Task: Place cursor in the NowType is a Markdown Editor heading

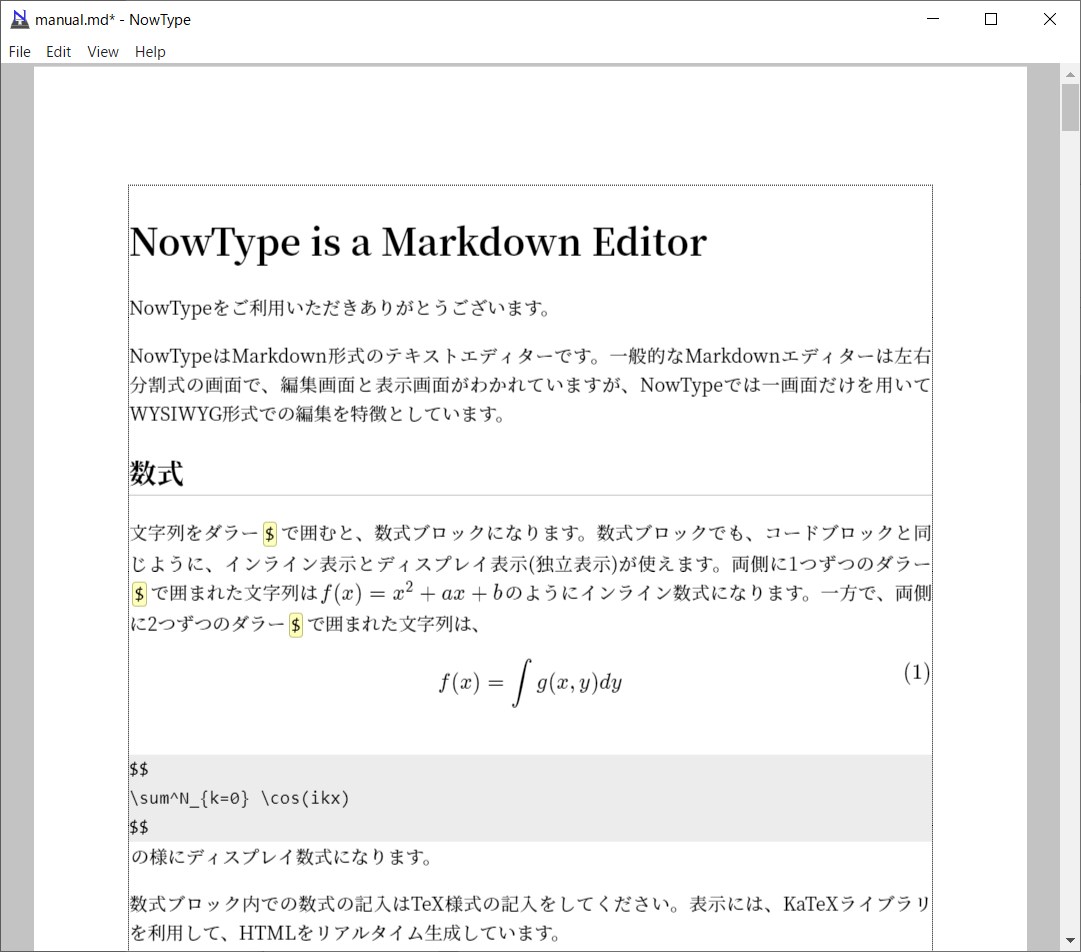Action: pyautogui.click(x=417, y=241)
